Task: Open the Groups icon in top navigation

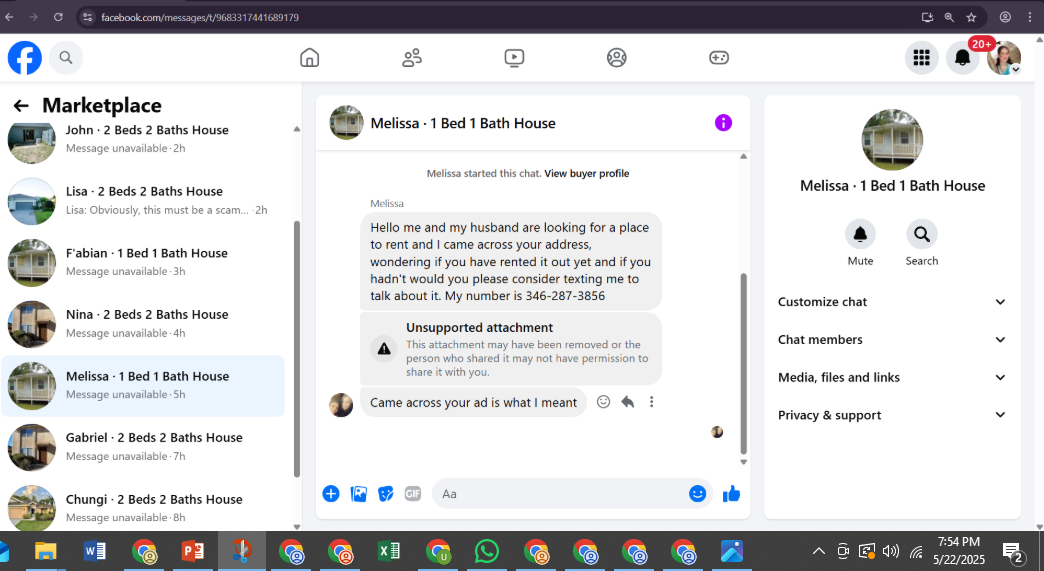Action: (x=617, y=58)
